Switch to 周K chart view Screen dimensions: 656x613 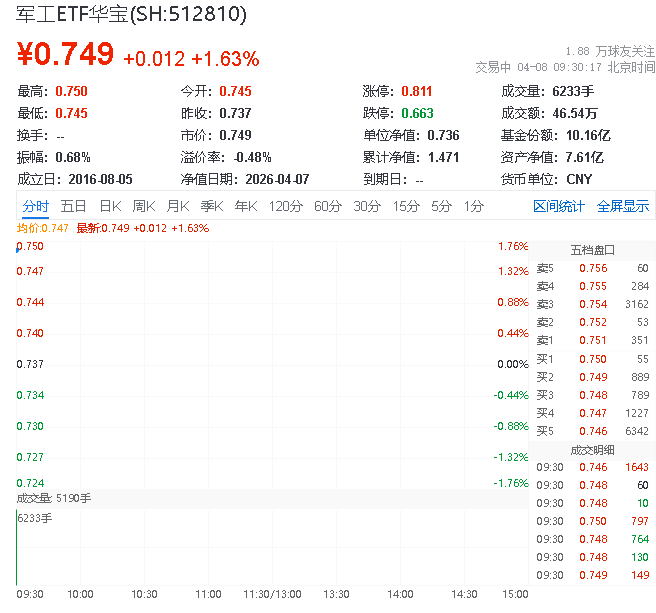(x=144, y=206)
